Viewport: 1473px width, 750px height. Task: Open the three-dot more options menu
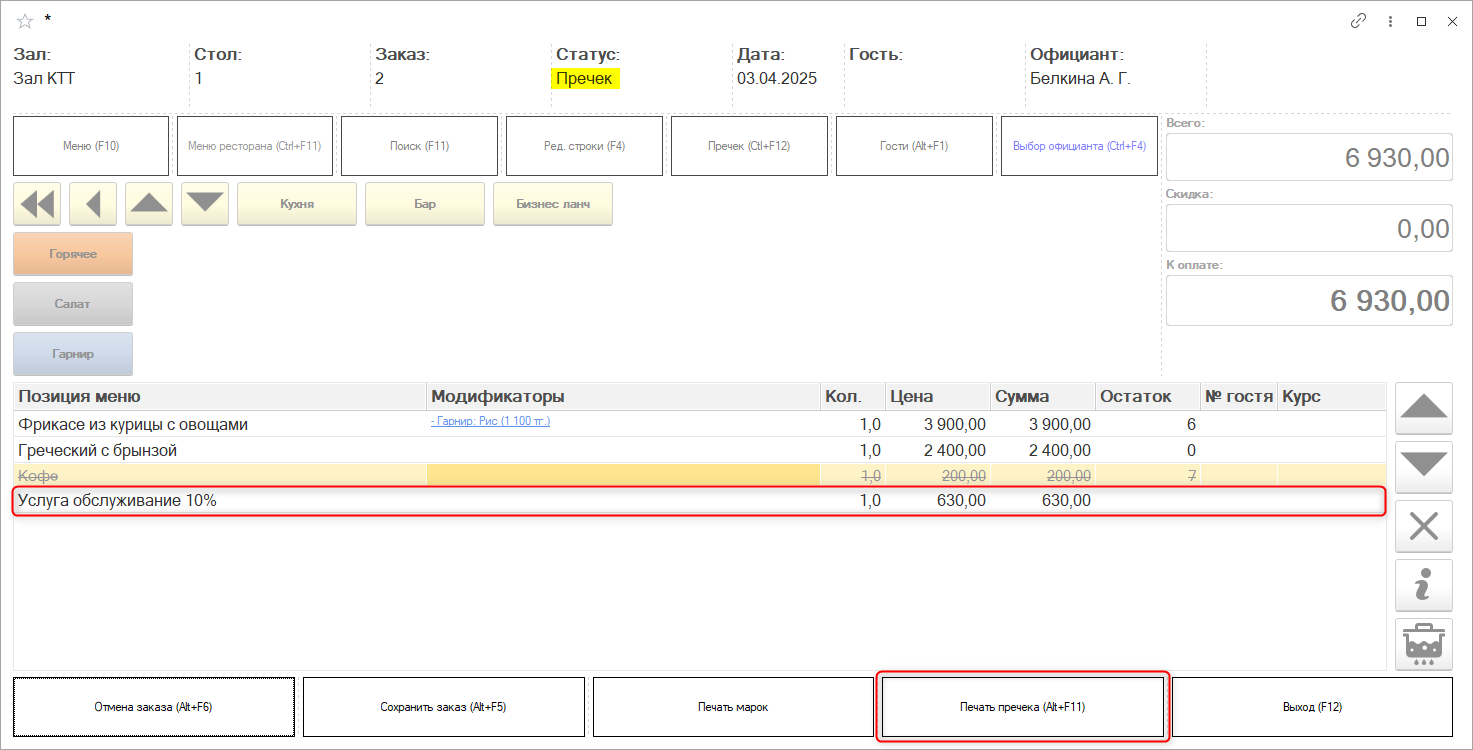coord(1390,21)
